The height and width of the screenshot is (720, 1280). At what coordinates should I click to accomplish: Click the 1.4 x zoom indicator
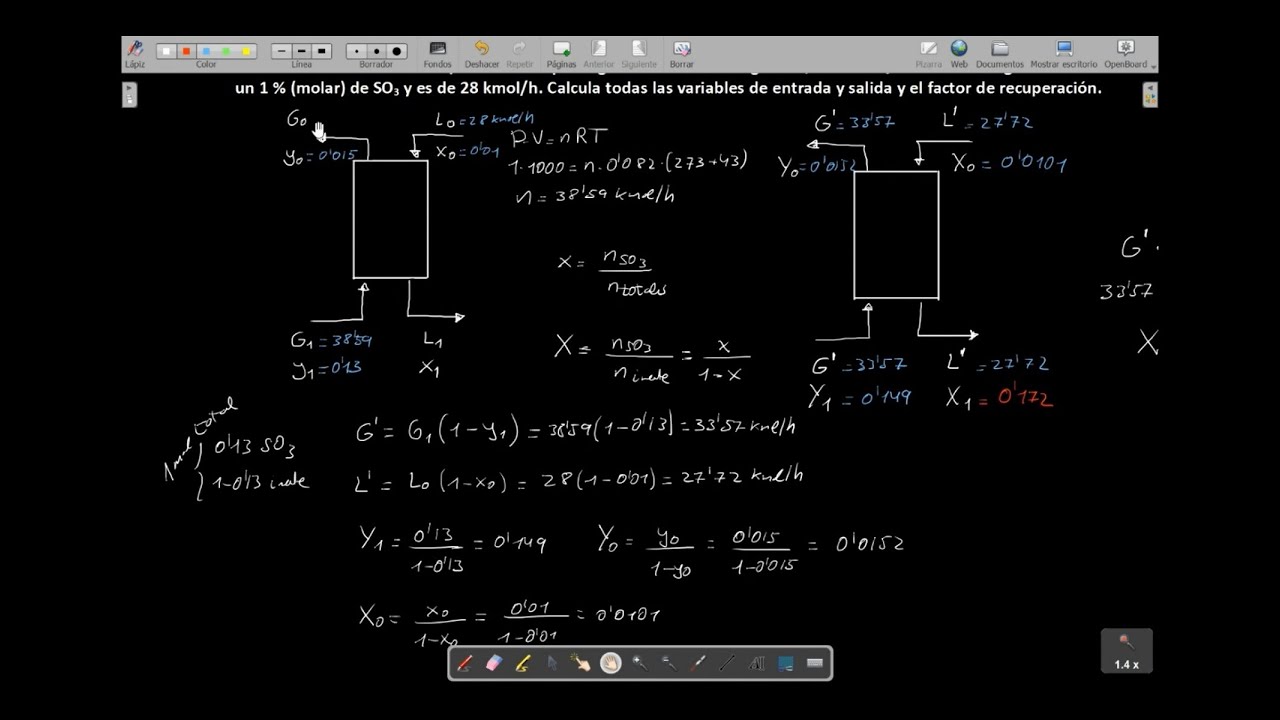click(x=1126, y=652)
